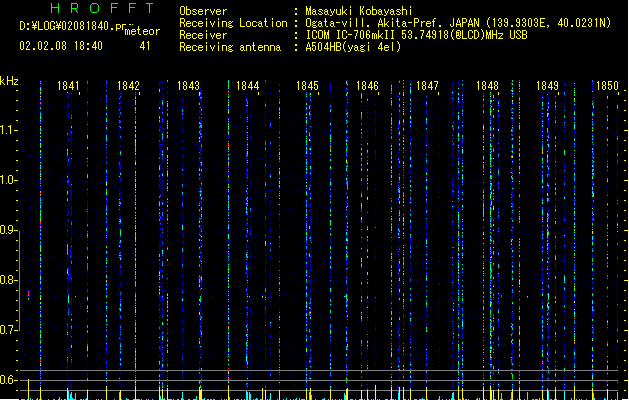The width and height of the screenshot is (629, 400).
Task: Click the 1841 time marker
Action: [68, 86]
